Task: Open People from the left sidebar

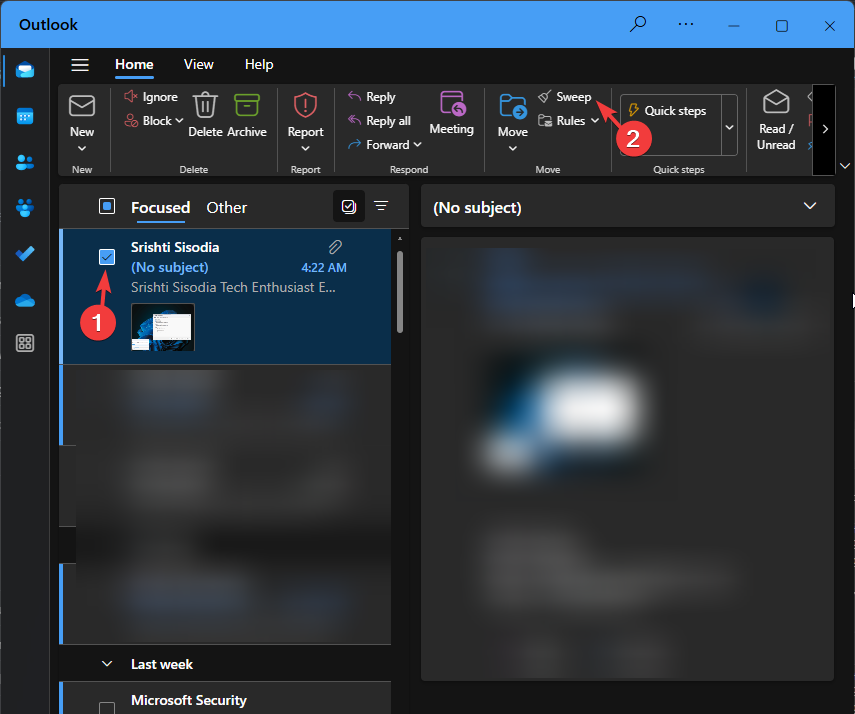Action: (x=24, y=163)
